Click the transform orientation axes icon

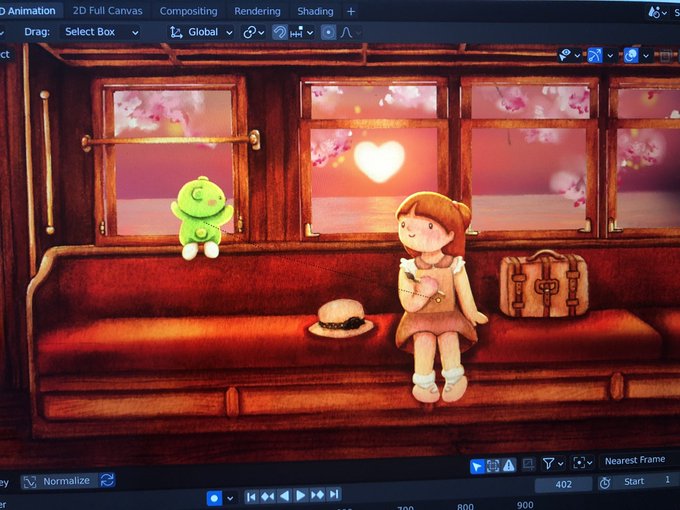point(176,32)
